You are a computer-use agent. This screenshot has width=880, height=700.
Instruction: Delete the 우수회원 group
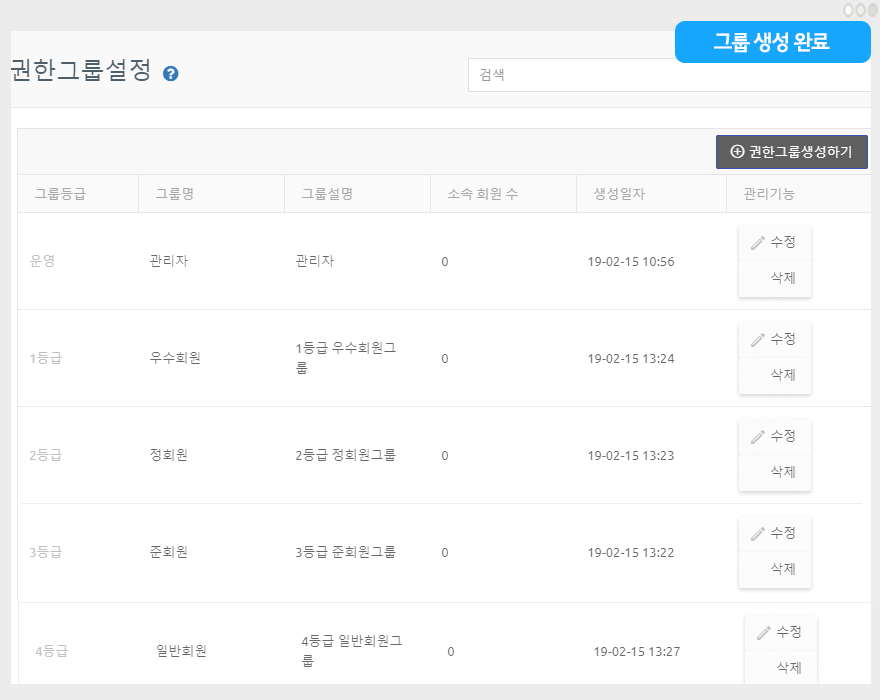783,375
